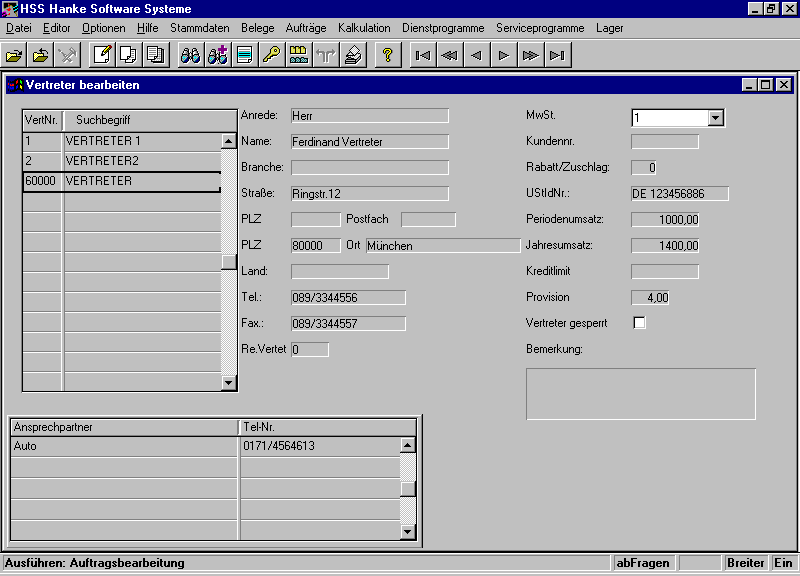Jump to first record with toolbar arrow

(423, 55)
